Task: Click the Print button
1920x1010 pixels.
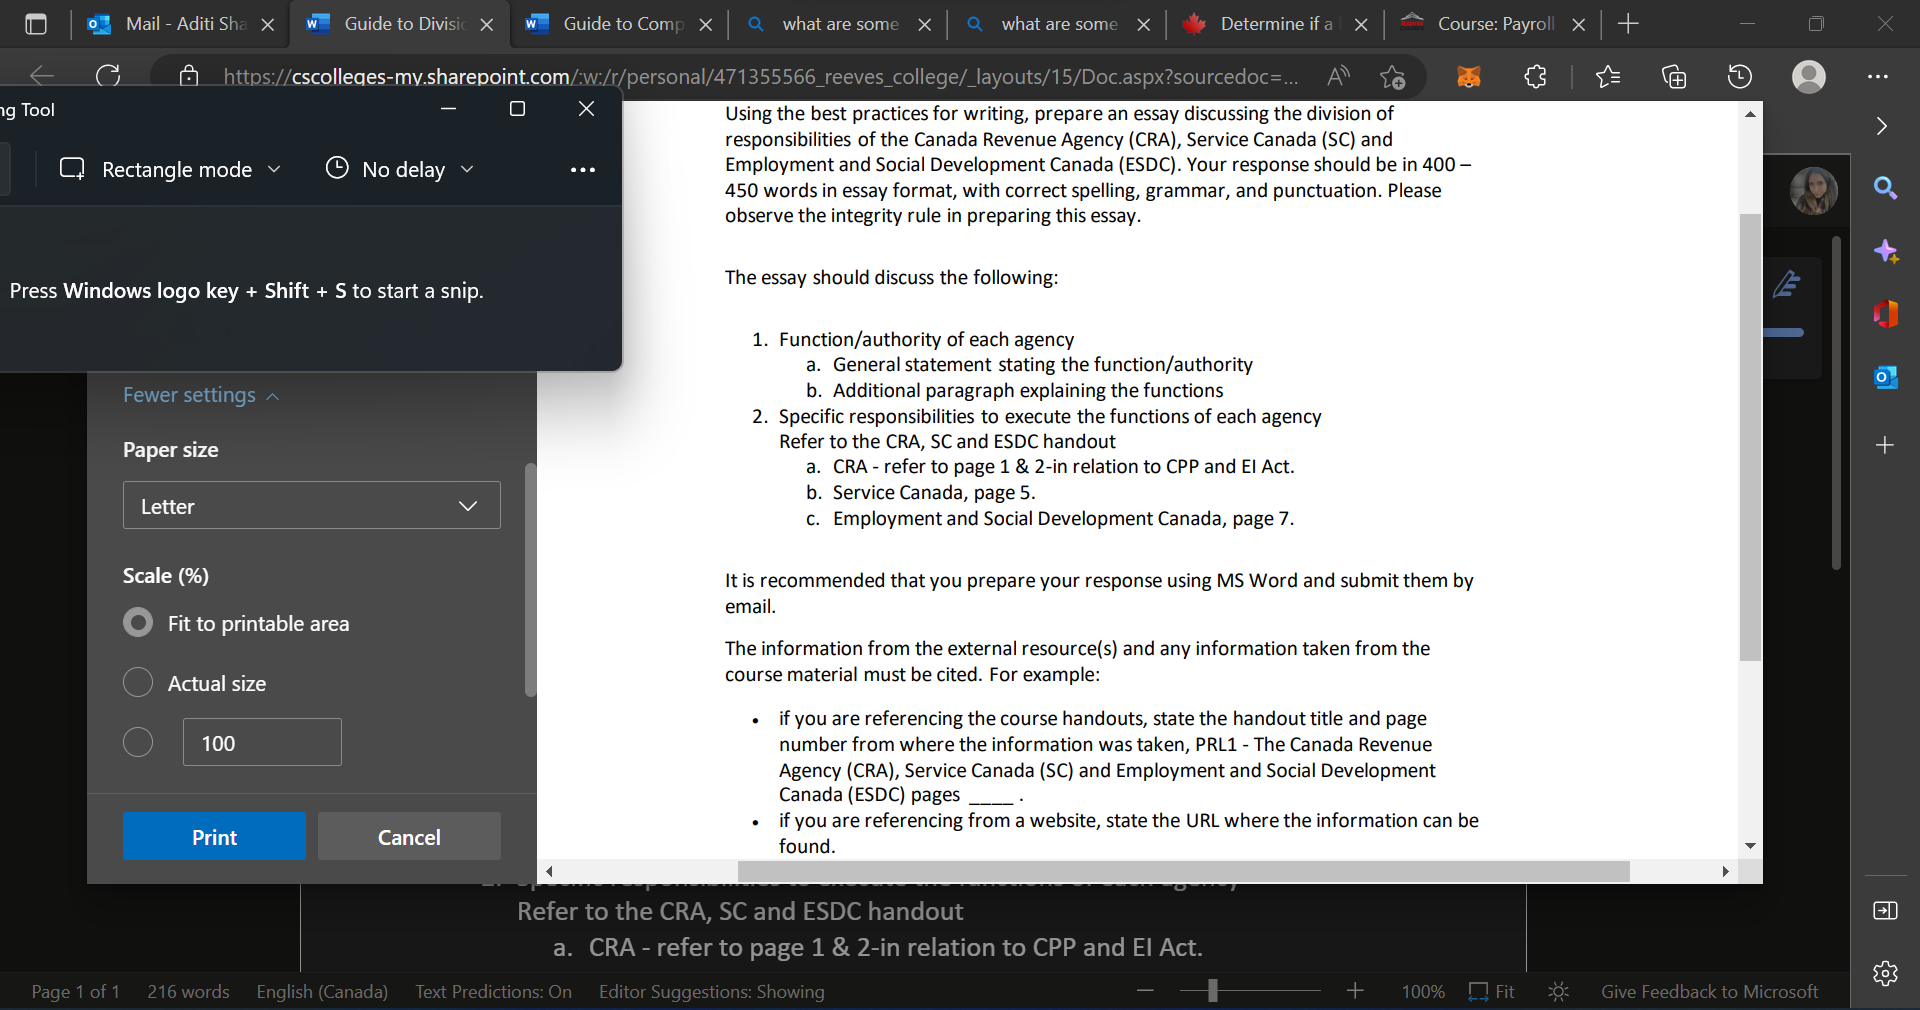Action: point(213,836)
